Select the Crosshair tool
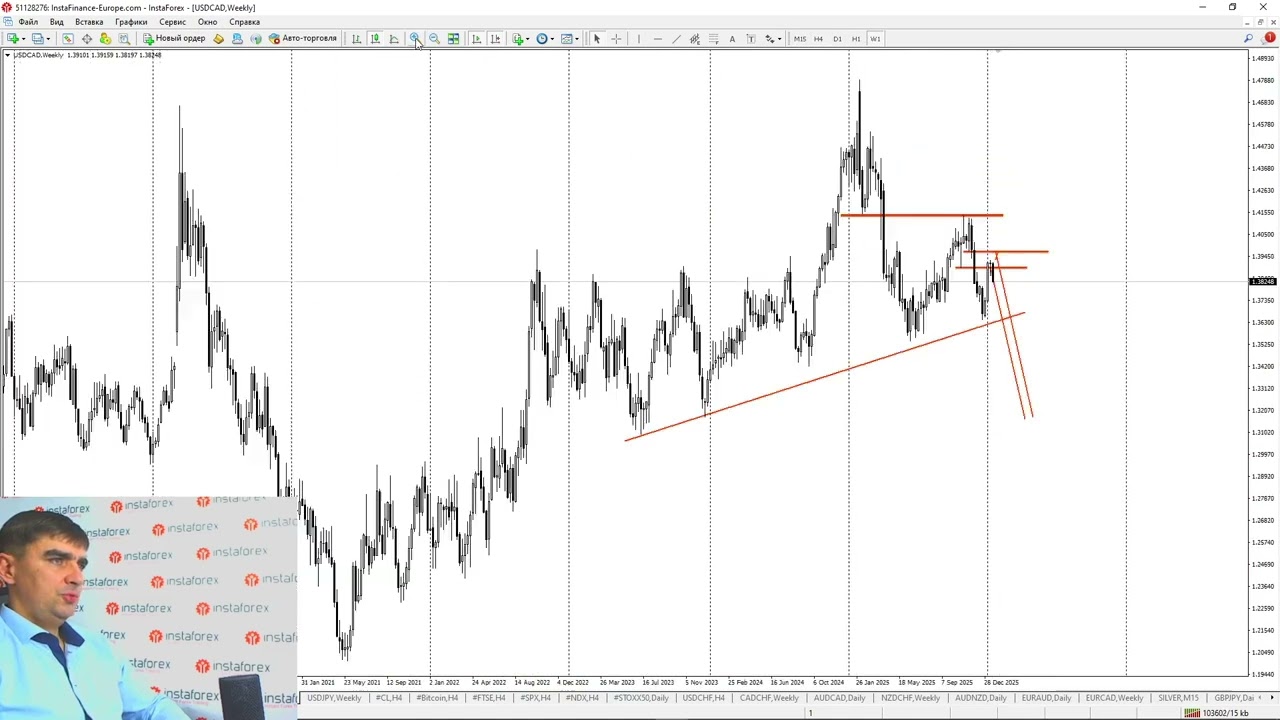 click(x=616, y=39)
